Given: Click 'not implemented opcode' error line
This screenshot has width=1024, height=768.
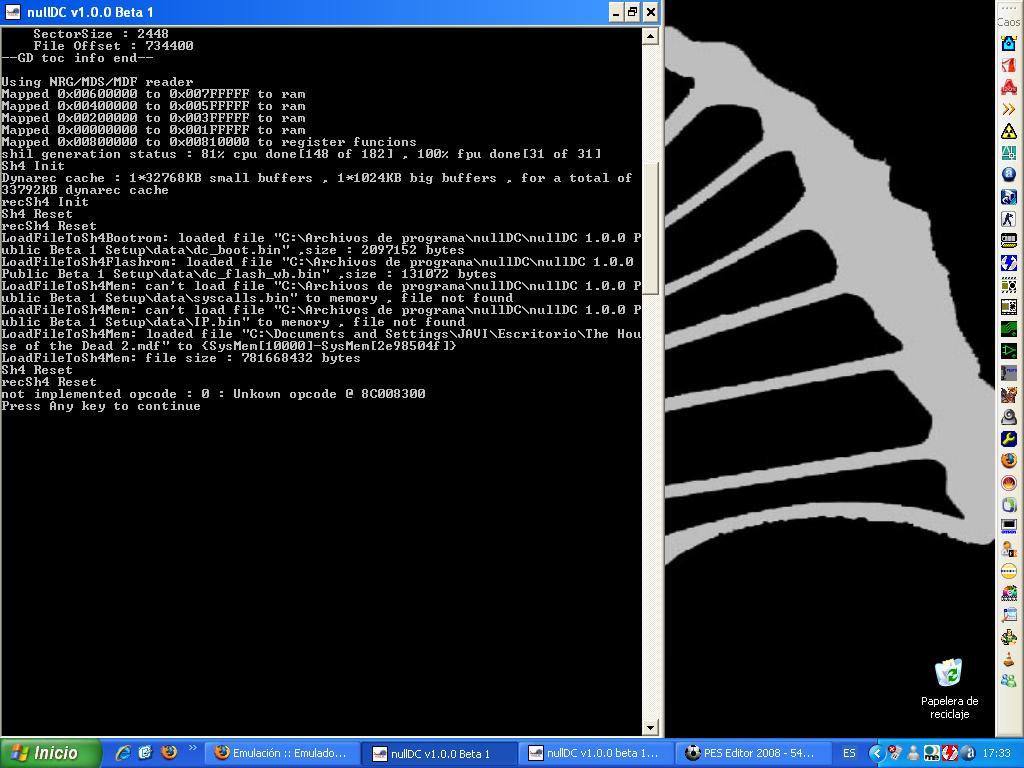Looking at the screenshot, I should 213,394.
